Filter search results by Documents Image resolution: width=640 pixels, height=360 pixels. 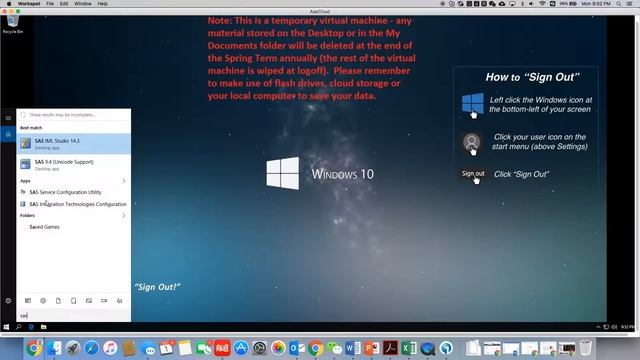[x=58, y=301]
